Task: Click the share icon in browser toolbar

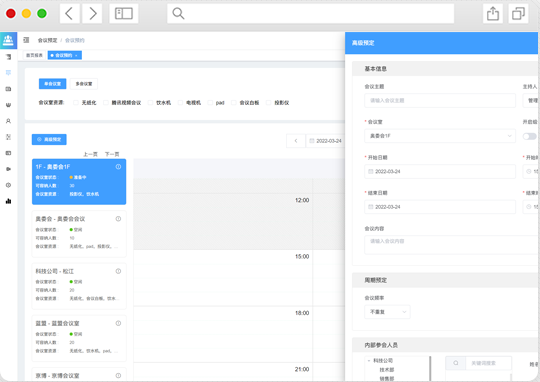Action: coord(493,14)
